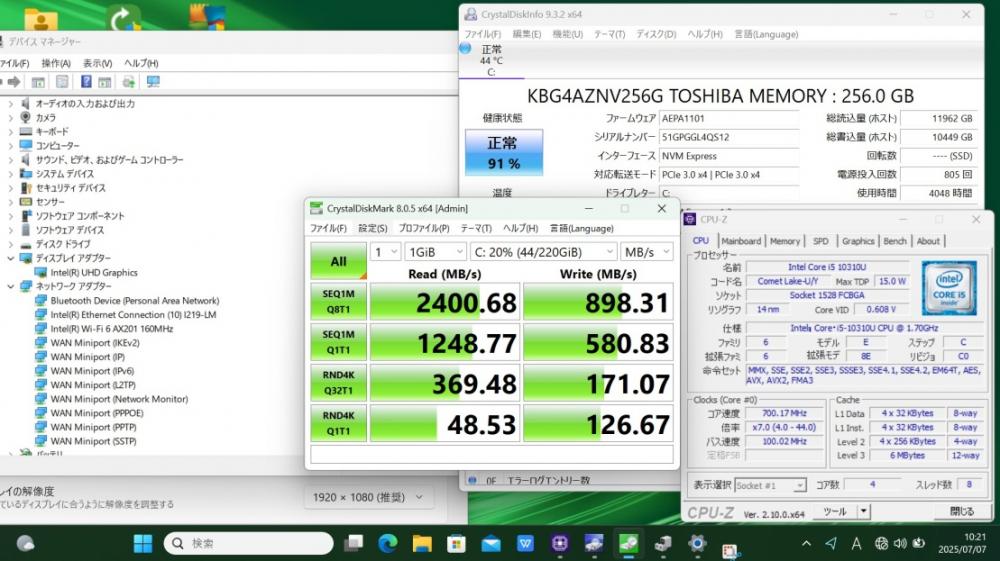The height and width of the screenshot is (561, 1000).
Task: Open the test count dropdown showing 1
Action: pos(385,252)
